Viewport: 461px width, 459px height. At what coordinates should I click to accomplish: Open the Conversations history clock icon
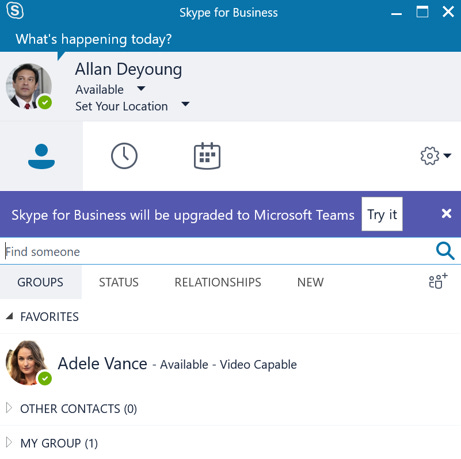124,156
